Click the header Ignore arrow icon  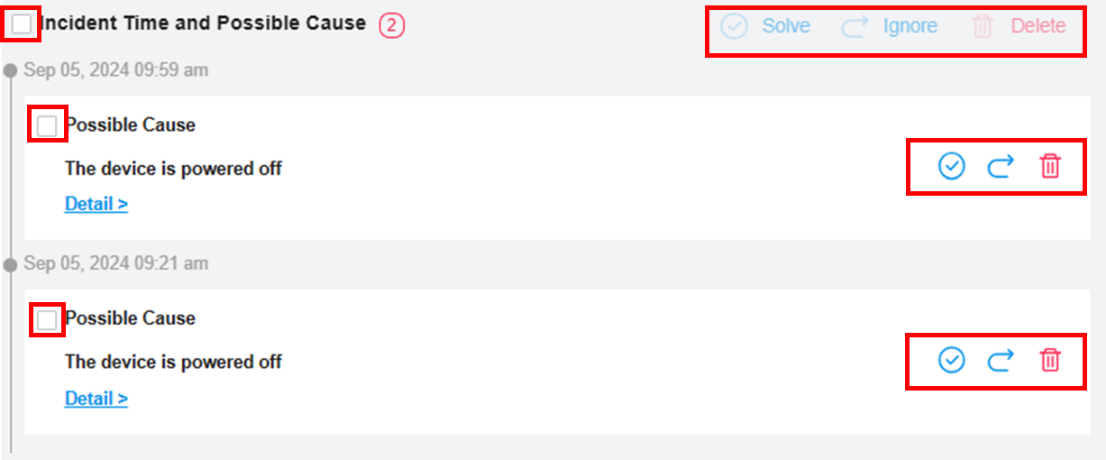pyautogui.click(x=854, y=27)
